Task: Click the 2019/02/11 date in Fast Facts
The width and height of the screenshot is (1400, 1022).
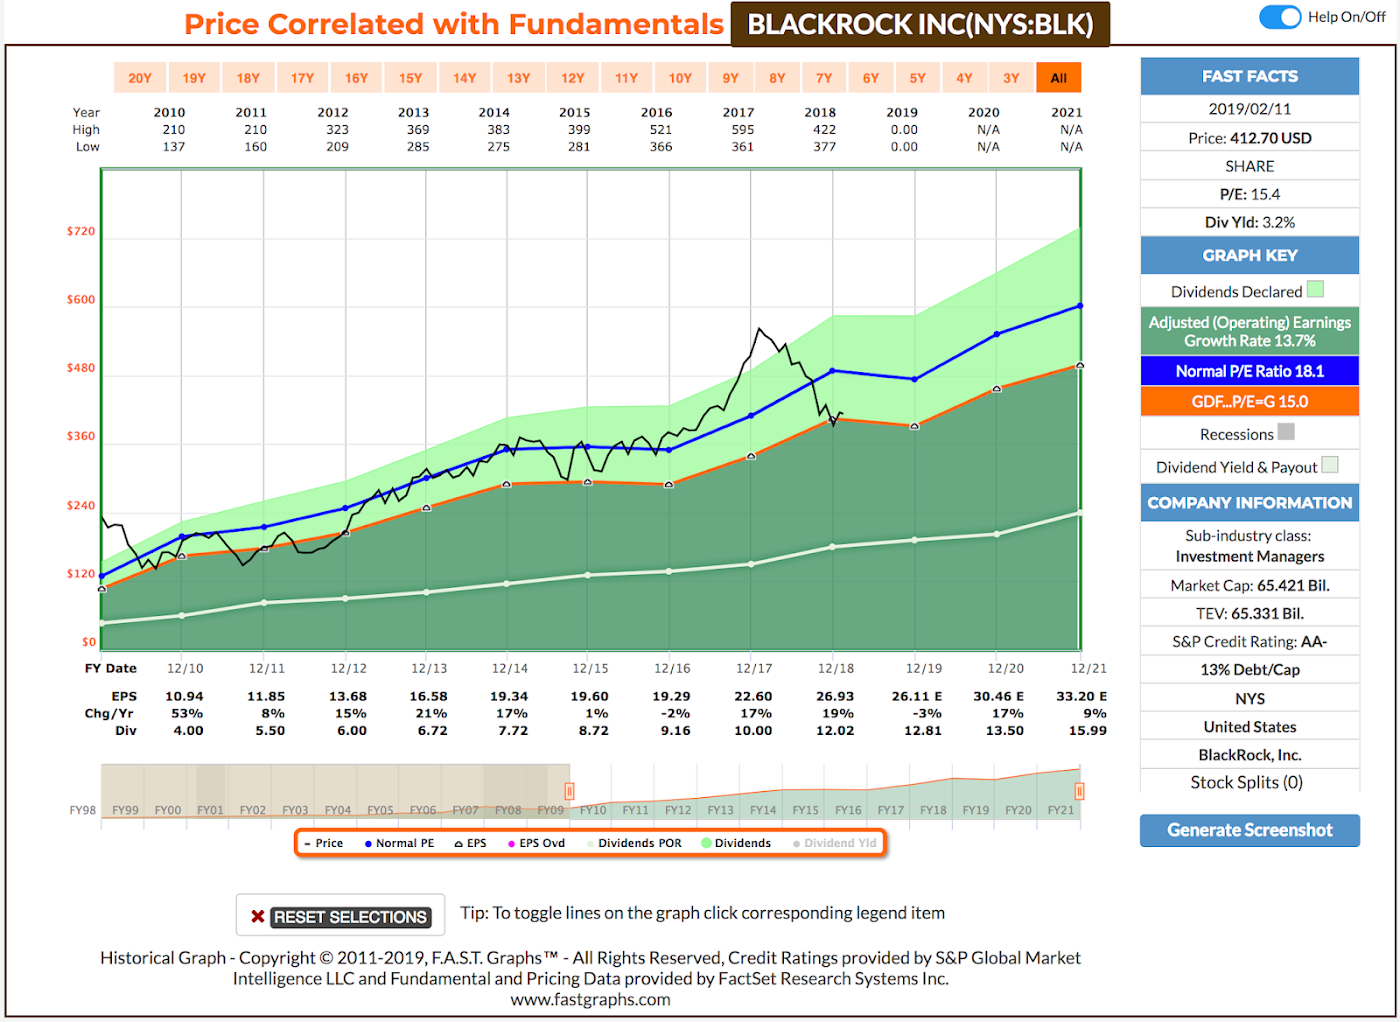Action: [x=1250, y=108]
